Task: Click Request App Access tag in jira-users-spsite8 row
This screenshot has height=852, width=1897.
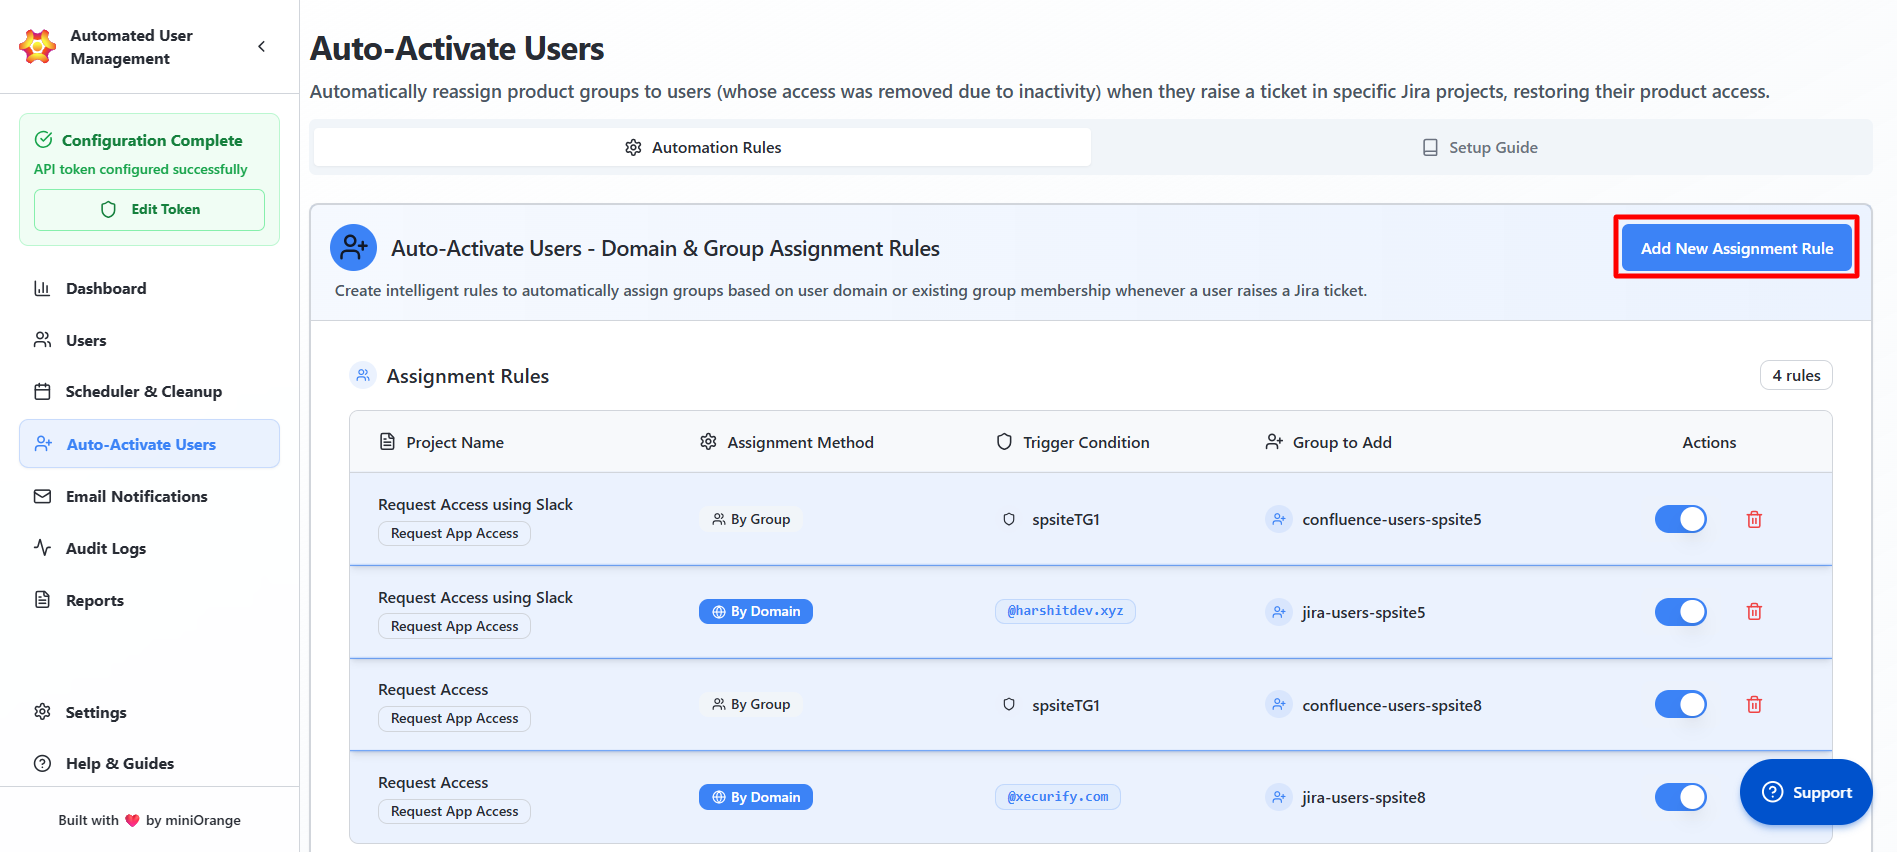Action: pyautogui.click(x=454, y=812)
